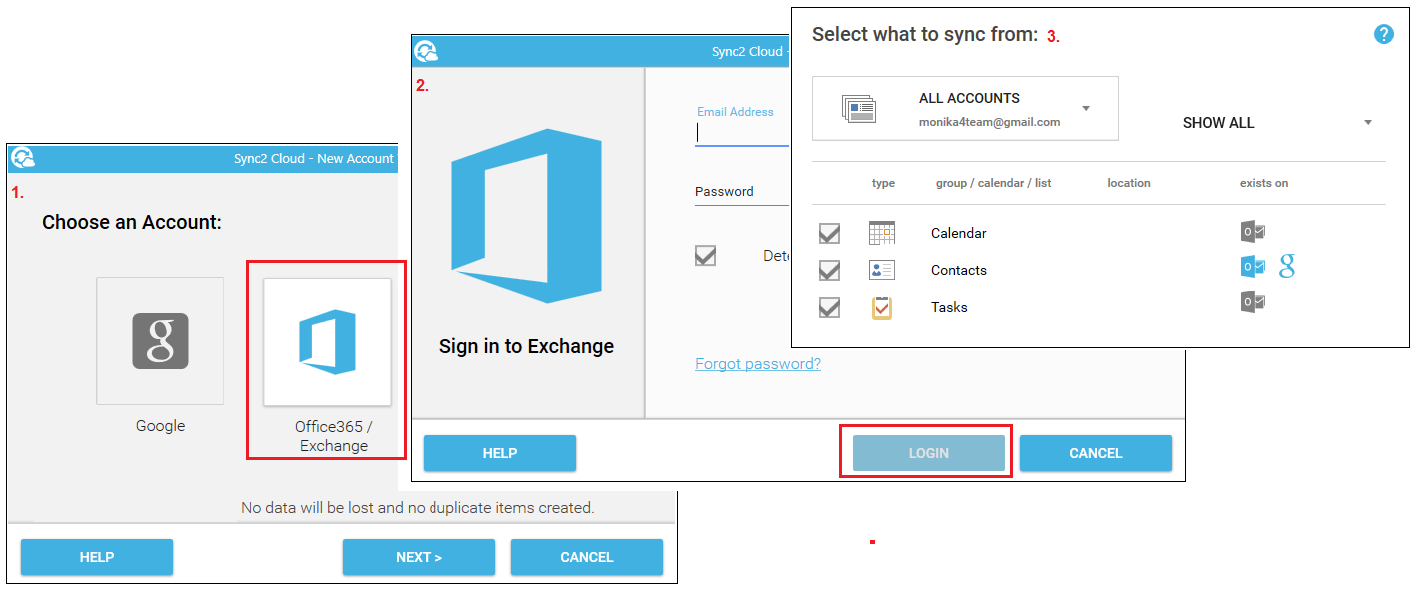Image resolution: width=1417 pixels, height=590 pixels.
Task: Open the Forgot password? link
Action: pyautogui.click(x=758, y=364)
